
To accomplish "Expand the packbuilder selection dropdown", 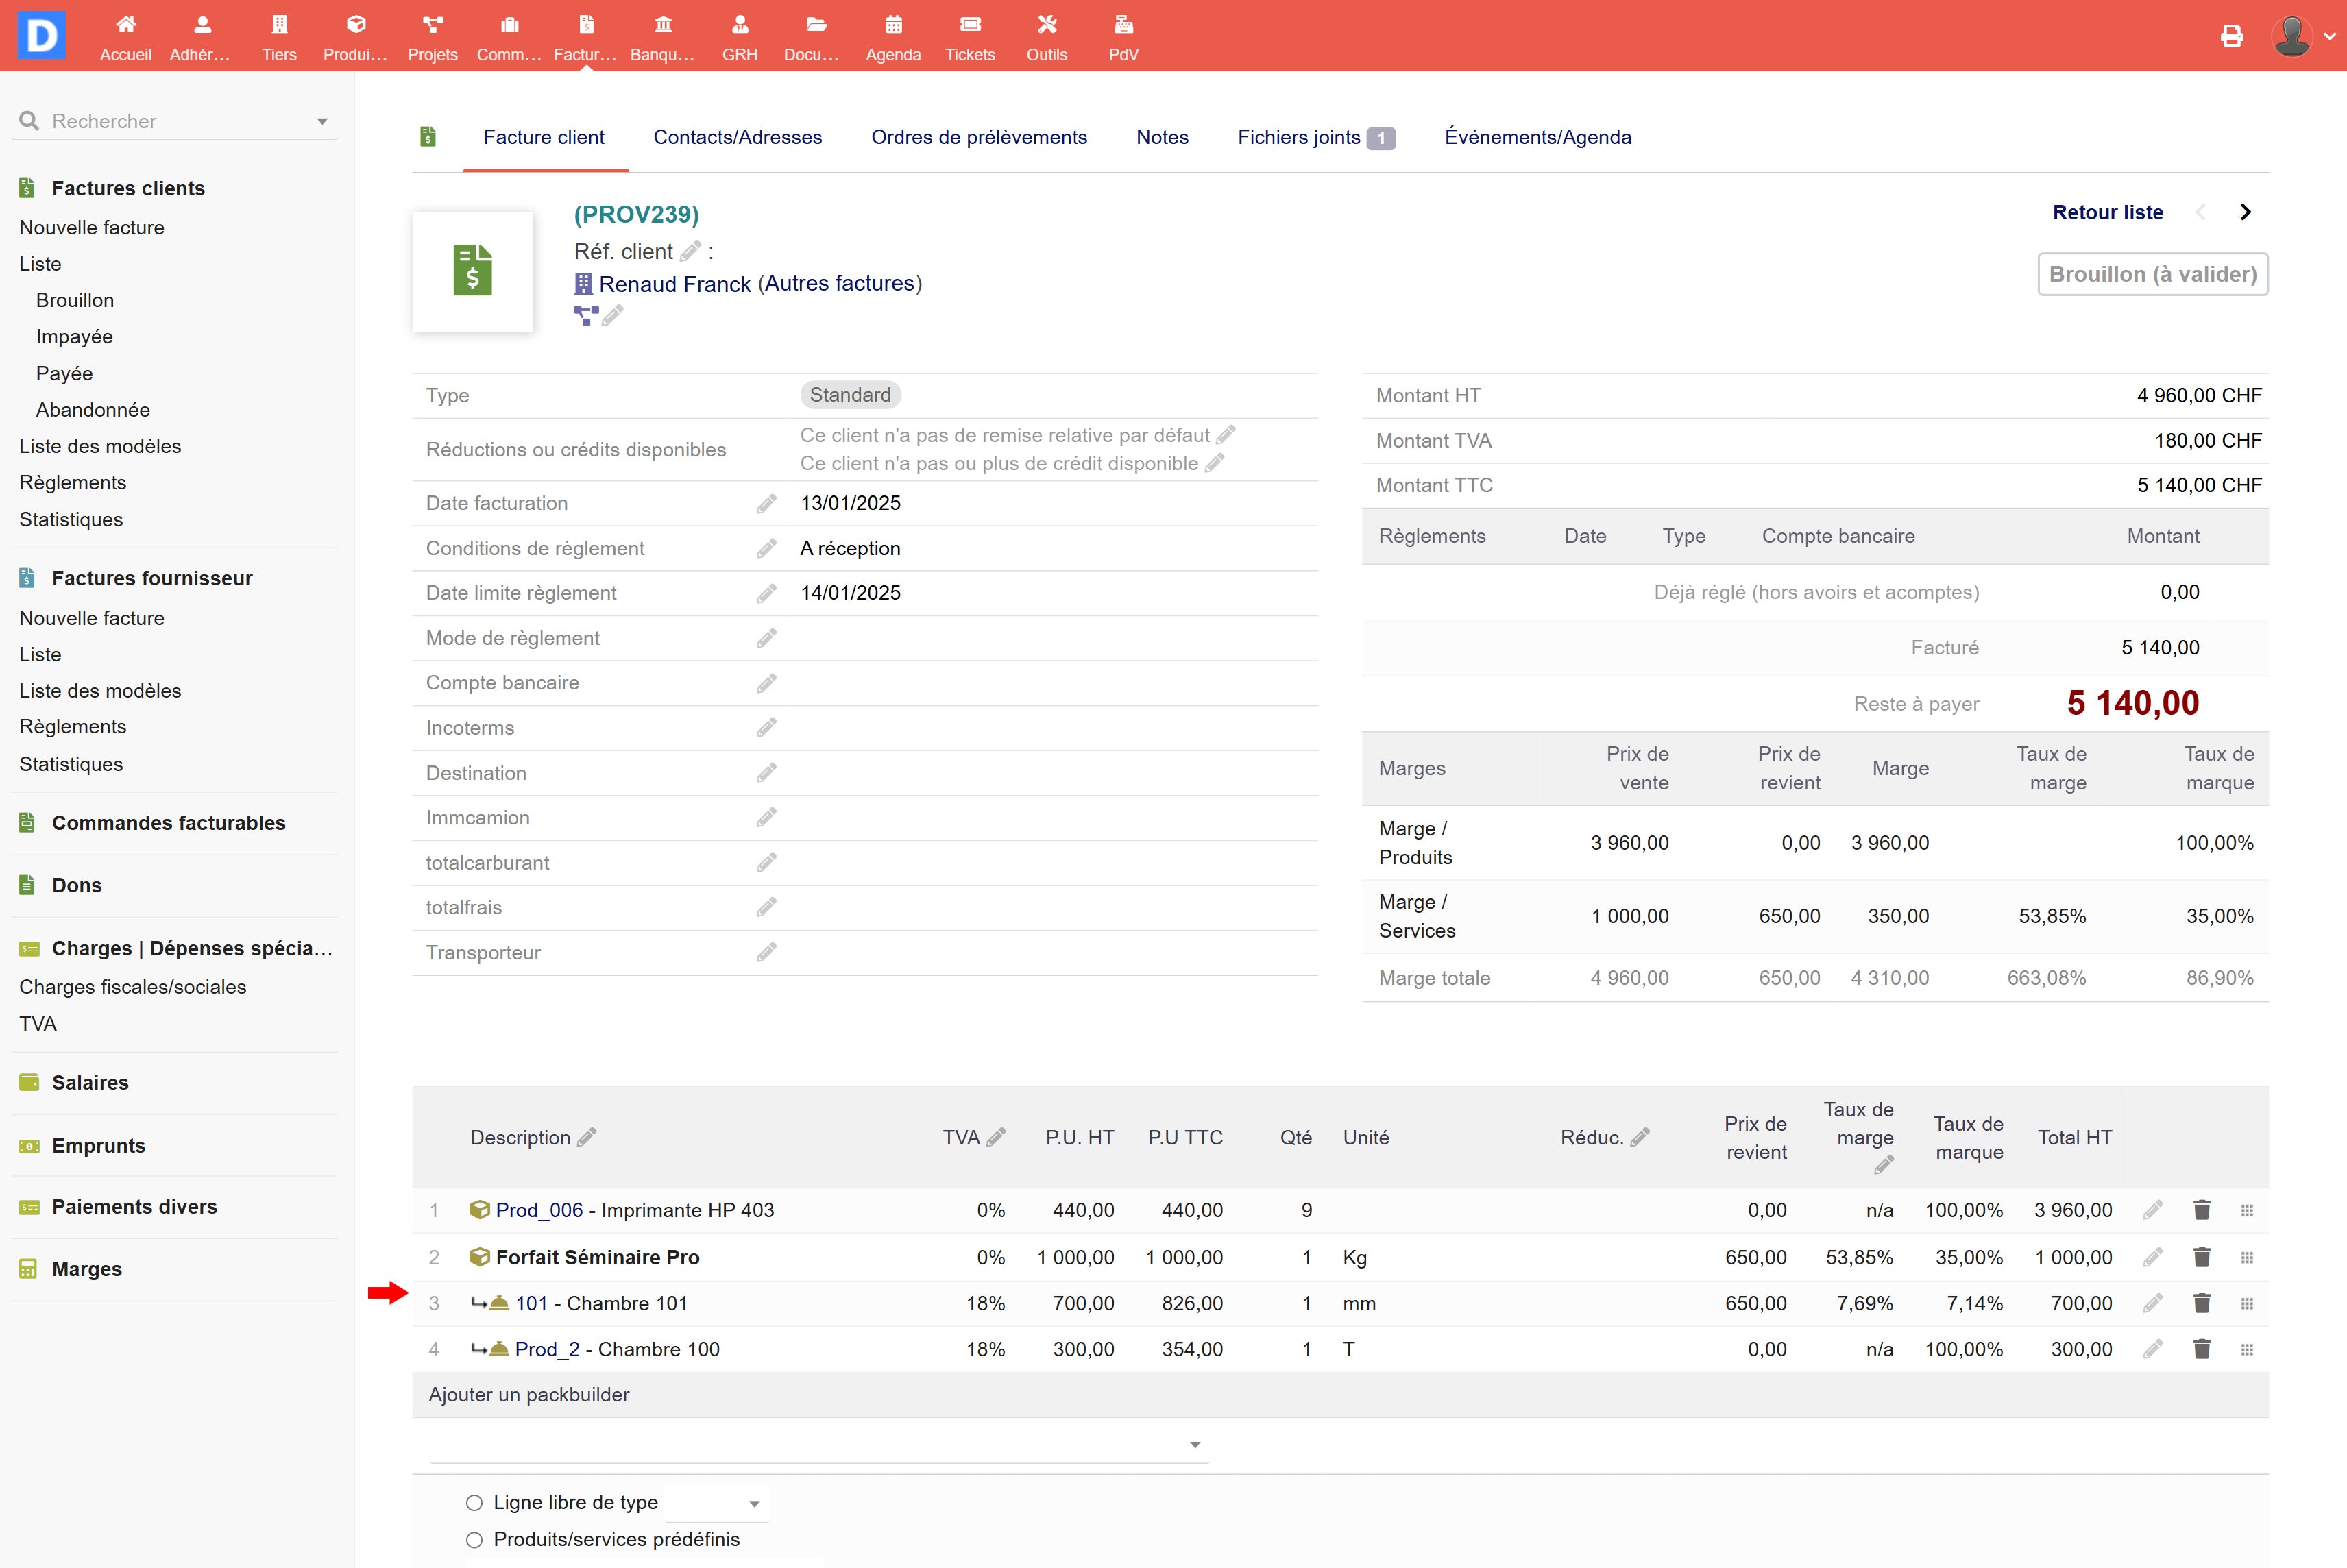I will [1194, 1445].
